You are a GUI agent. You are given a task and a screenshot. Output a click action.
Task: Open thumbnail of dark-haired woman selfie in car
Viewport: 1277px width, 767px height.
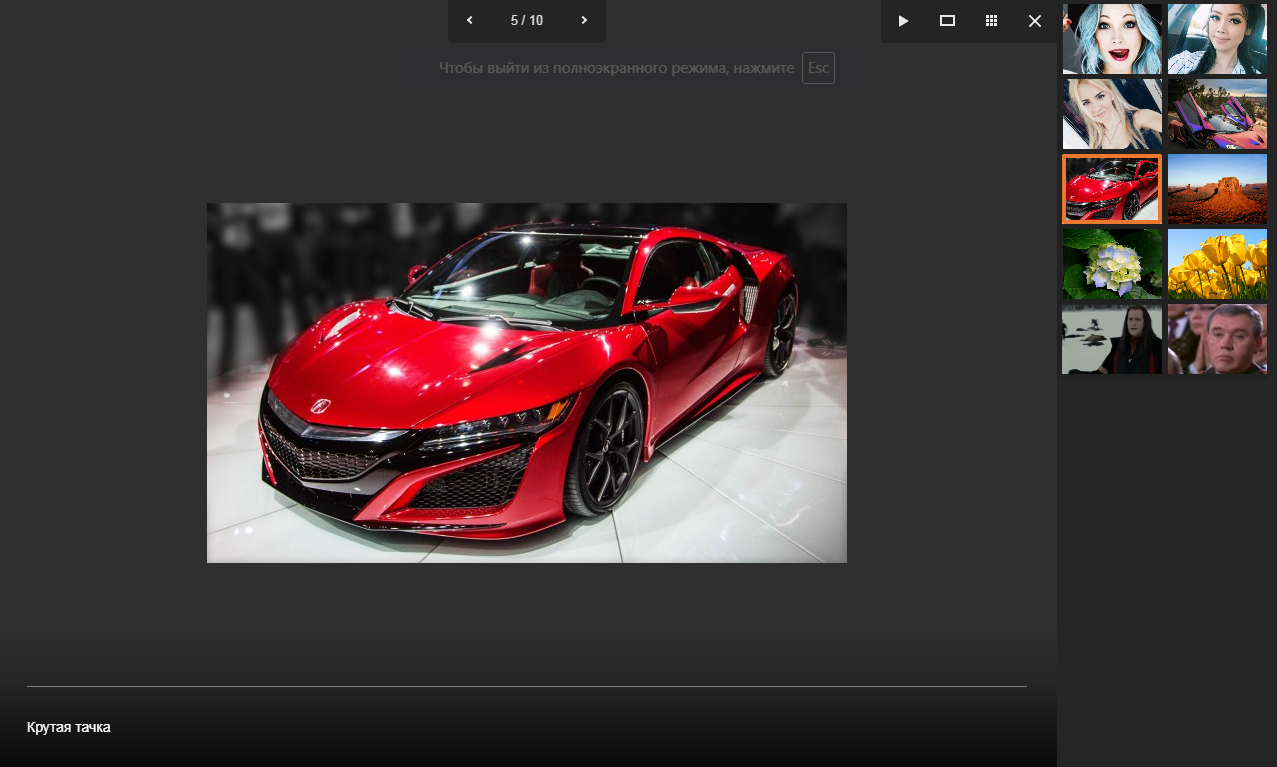[1217, 39]
